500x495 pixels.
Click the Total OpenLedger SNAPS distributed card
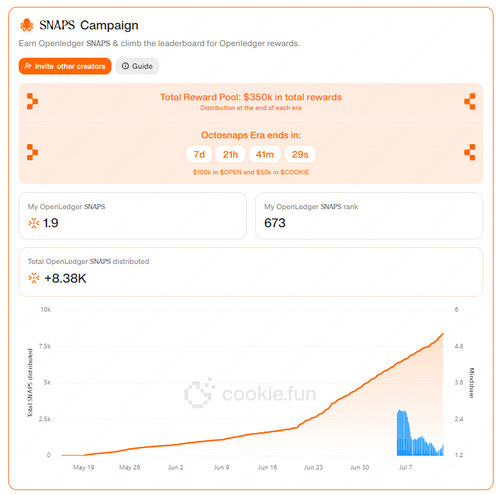[x=251, y=272]
